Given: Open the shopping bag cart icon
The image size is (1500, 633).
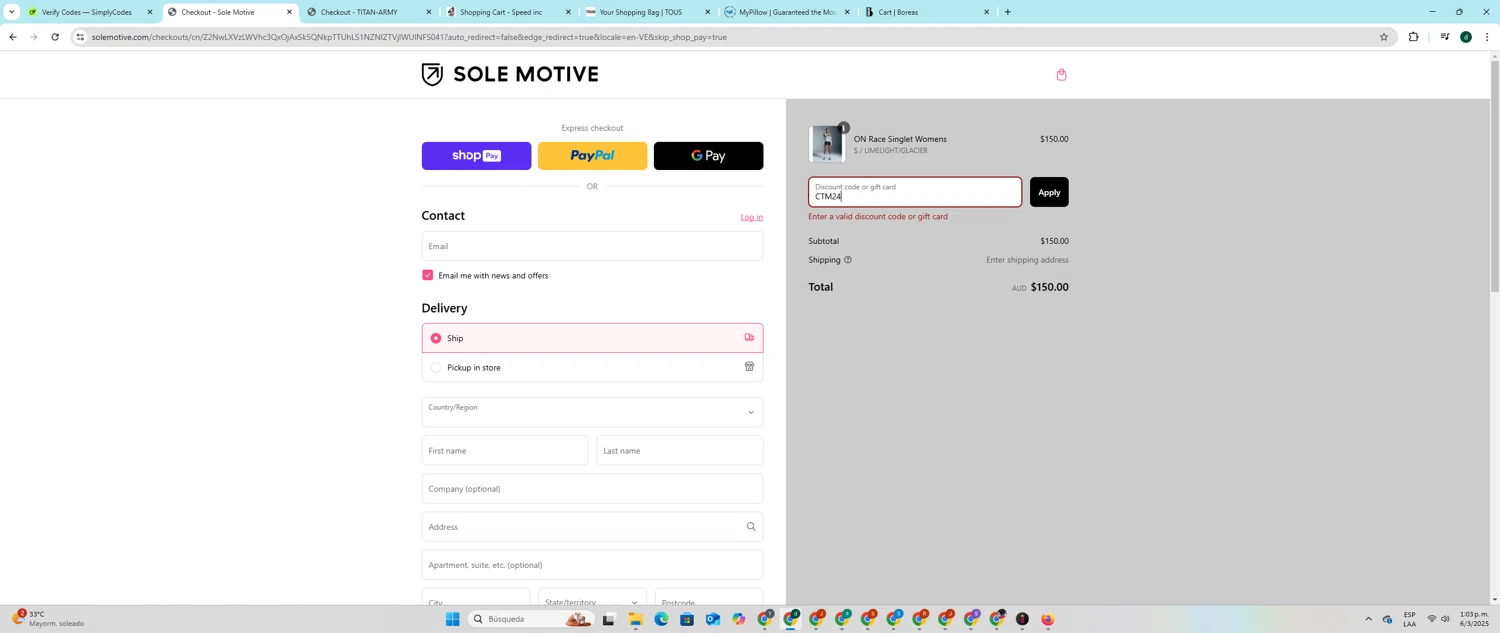Looking at the screenshot, I should click(1061, 75).
